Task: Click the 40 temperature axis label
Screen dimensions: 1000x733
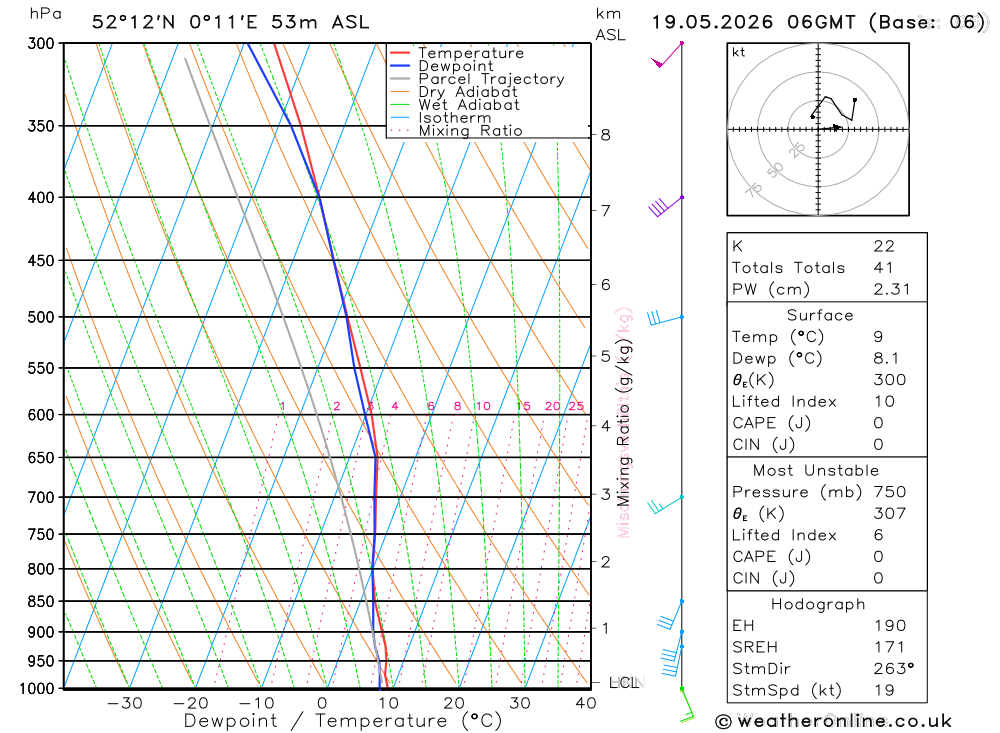Action: 585,704
